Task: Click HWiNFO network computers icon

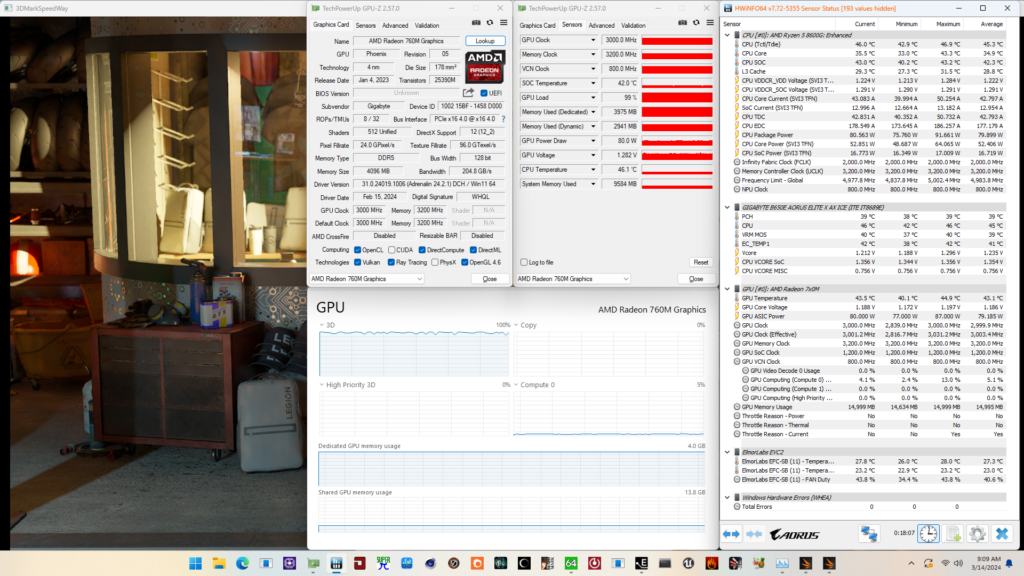Action: click(869, 534)
